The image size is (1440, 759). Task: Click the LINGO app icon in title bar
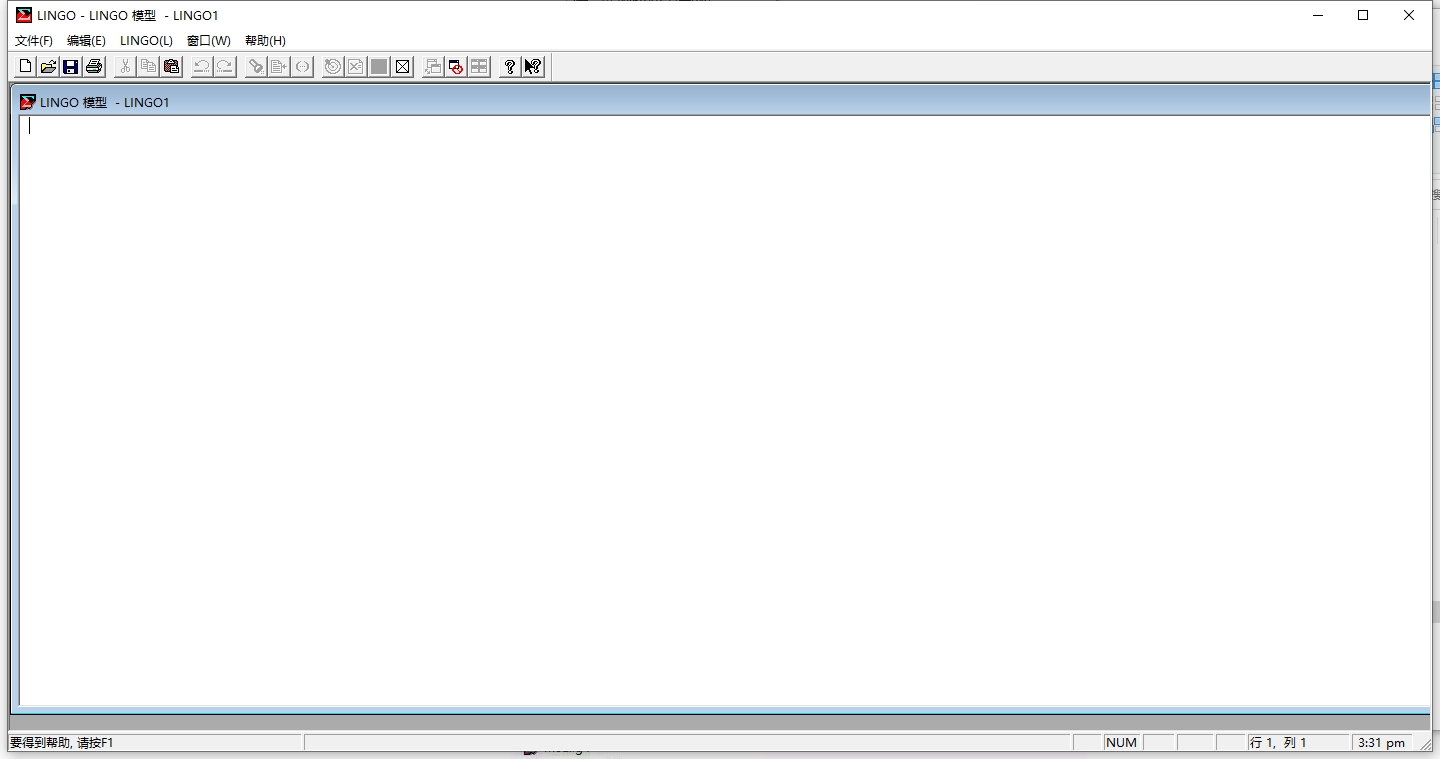coord(24,15)
